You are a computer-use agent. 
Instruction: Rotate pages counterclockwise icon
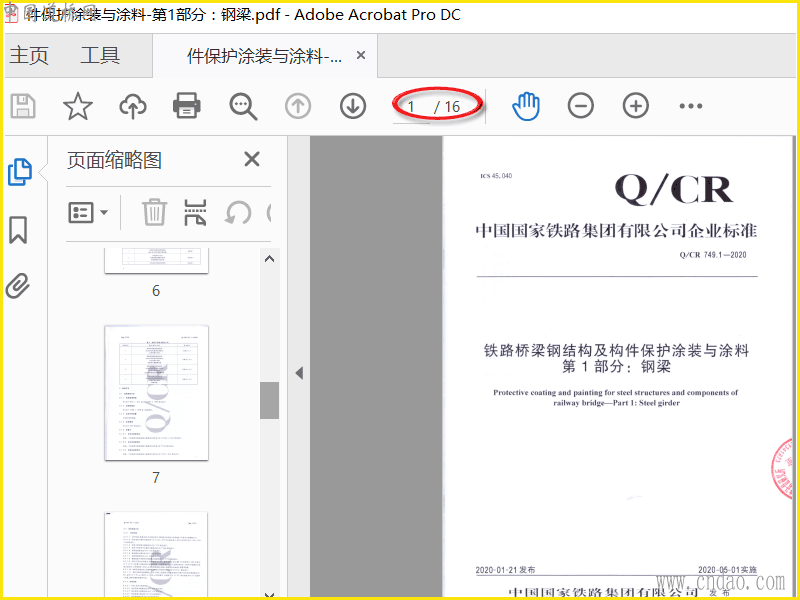(x=238, y=213)
